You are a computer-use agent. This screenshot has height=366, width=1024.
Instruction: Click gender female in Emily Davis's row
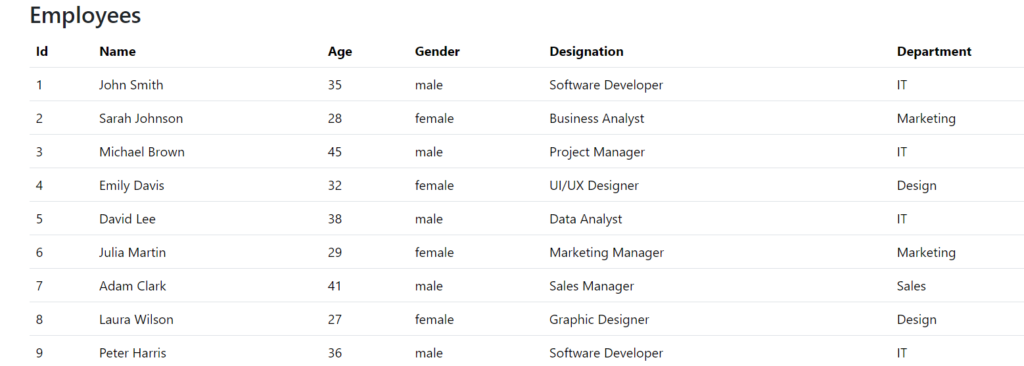pyautogui.click(x=434, y=186)
